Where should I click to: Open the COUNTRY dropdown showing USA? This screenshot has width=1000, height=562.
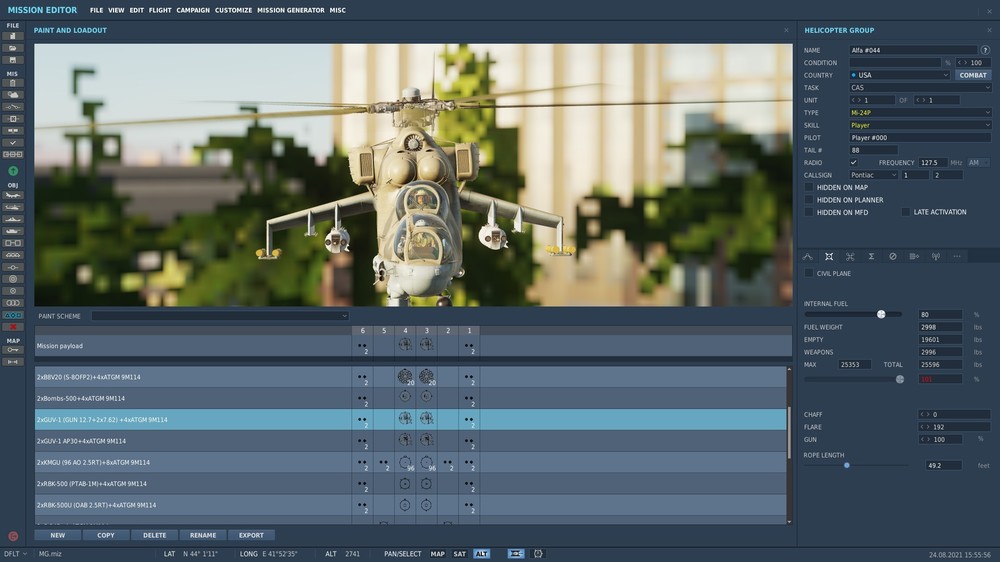click(900, 75)
